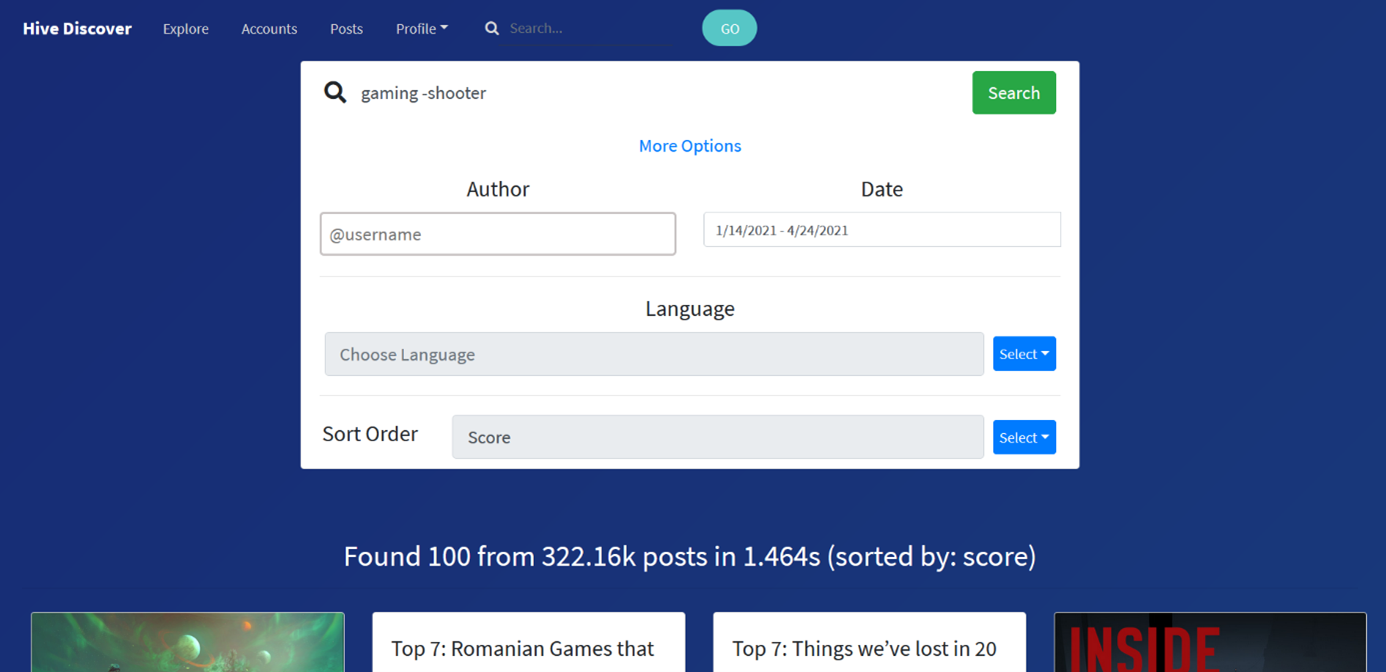
Task: Click the @username author field
Action: pyautogui.click(x=498, y=234)
